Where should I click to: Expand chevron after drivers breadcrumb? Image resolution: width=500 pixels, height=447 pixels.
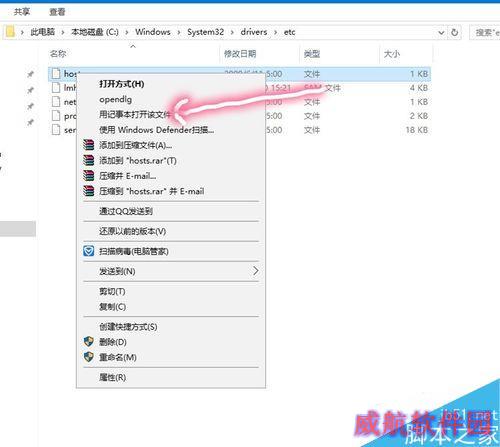pyautogui.click(x=276, y=32)
